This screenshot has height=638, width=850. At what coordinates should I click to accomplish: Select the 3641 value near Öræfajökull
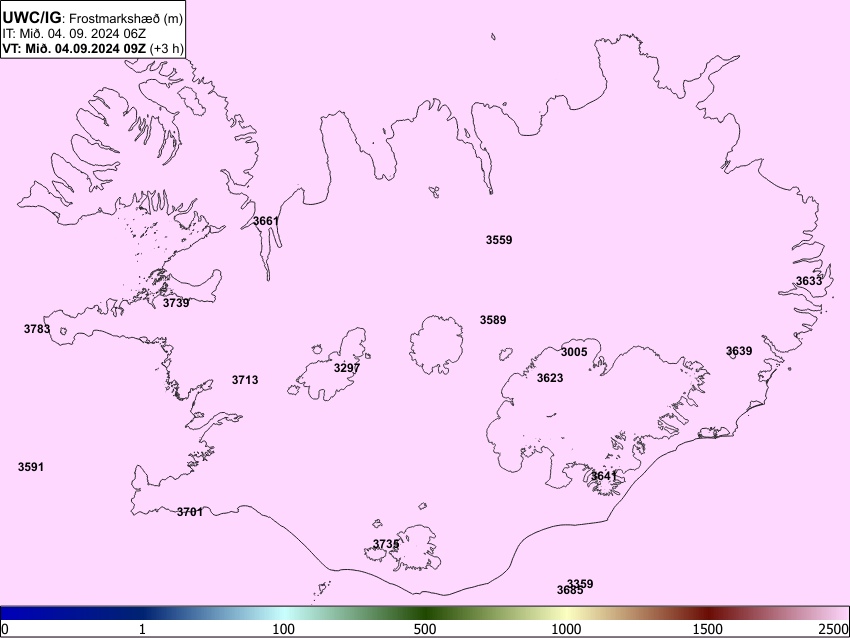click(x=604, y=476)
